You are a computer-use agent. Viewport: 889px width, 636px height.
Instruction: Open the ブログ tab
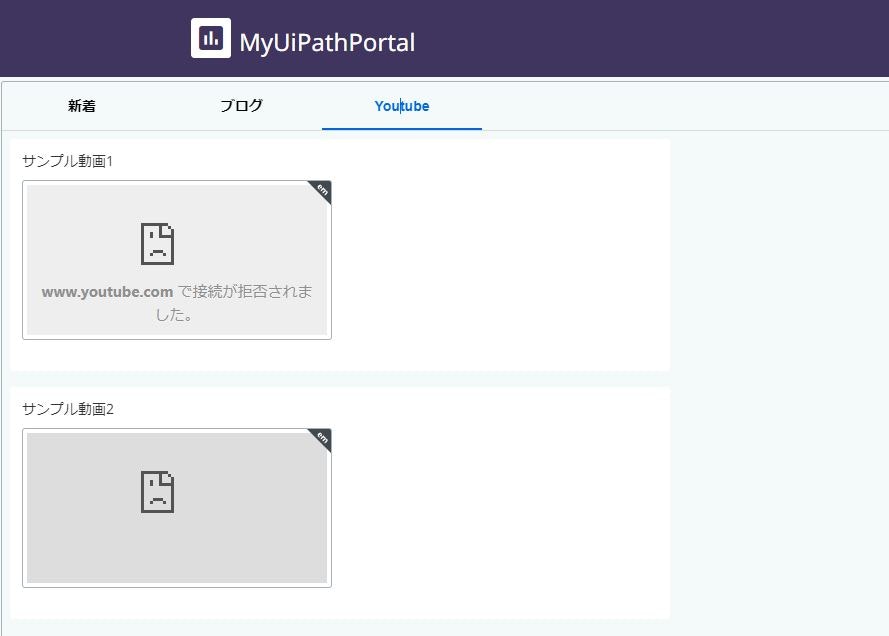[240, 104]
